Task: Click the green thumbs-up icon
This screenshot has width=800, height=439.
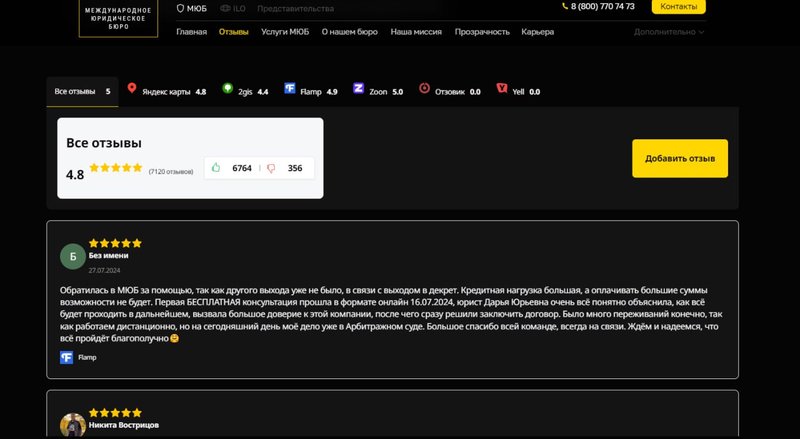Action: click(x=216, y=167)
